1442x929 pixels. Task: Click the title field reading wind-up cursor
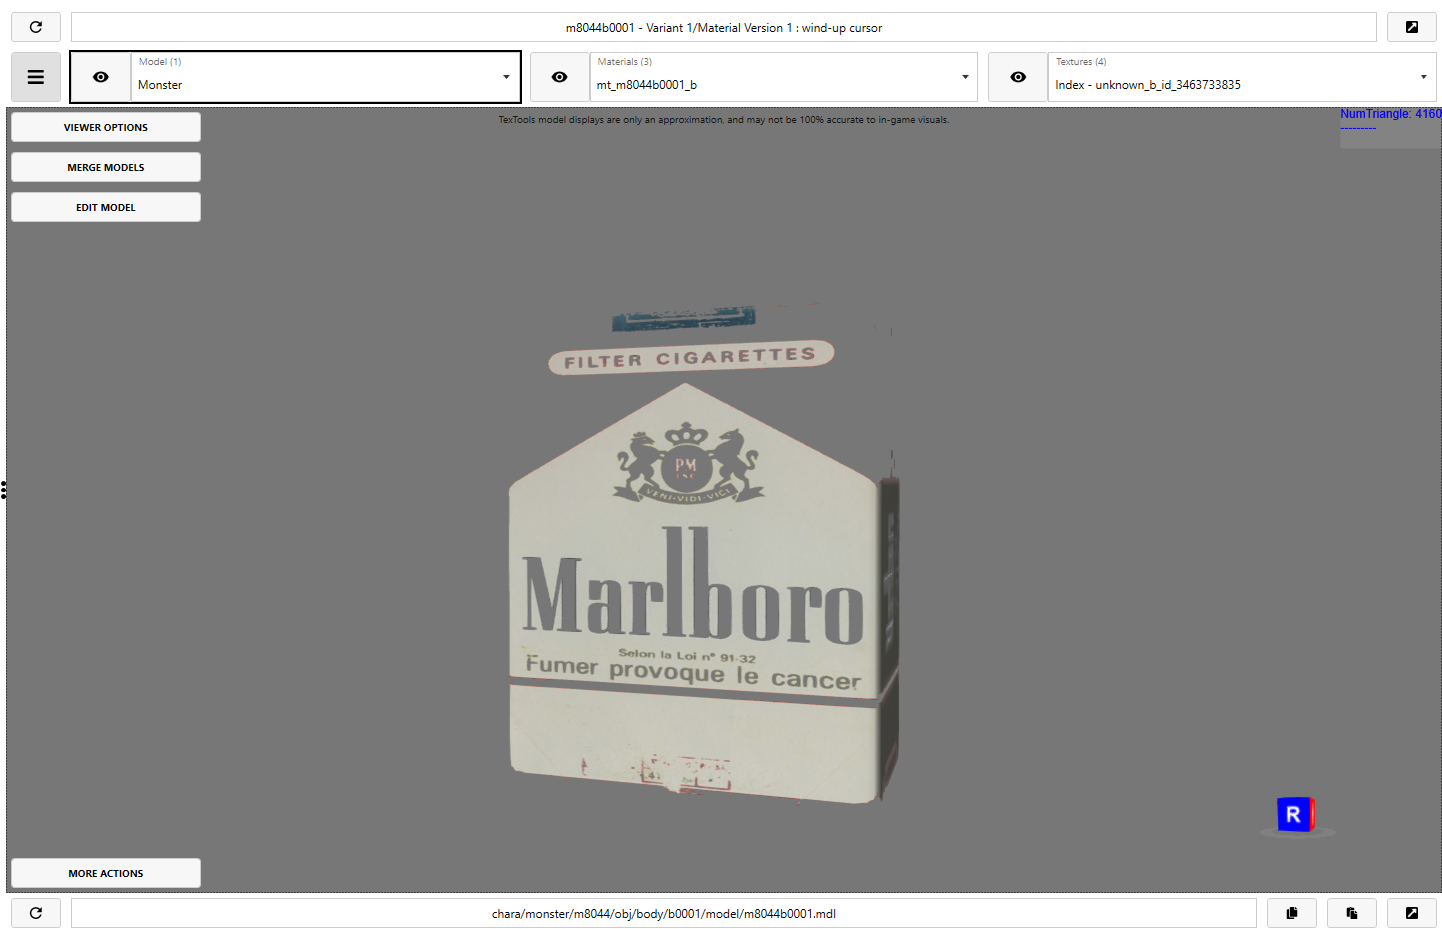click(724, 27)
